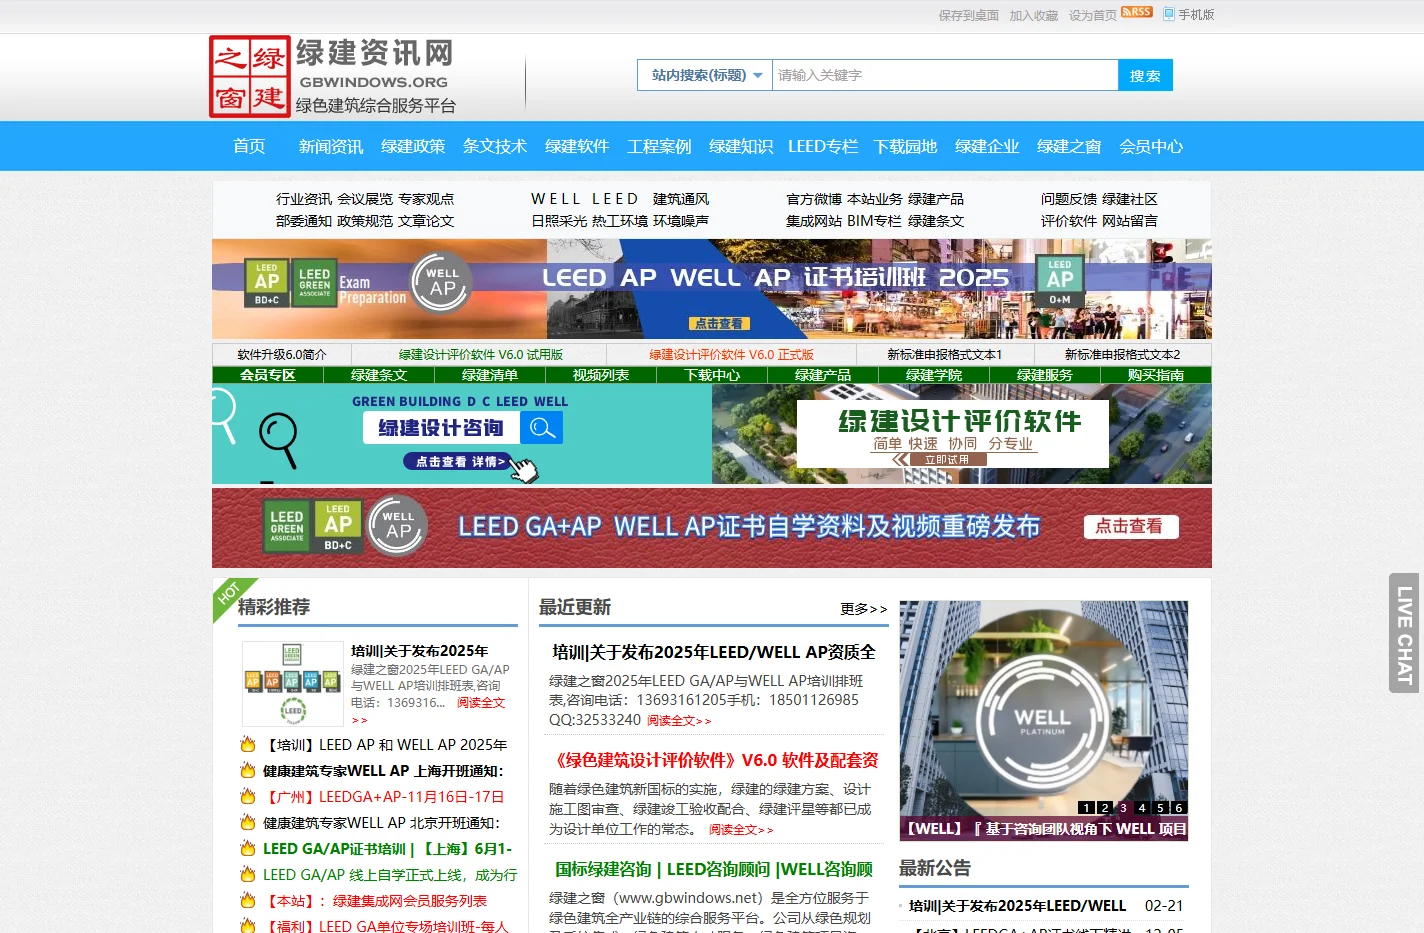Click flame icon beside 【培训】LEED AP 和 WELL AP
Image resolution: width=1424 pixels, height=933 pixels.
tap(248, 744)
